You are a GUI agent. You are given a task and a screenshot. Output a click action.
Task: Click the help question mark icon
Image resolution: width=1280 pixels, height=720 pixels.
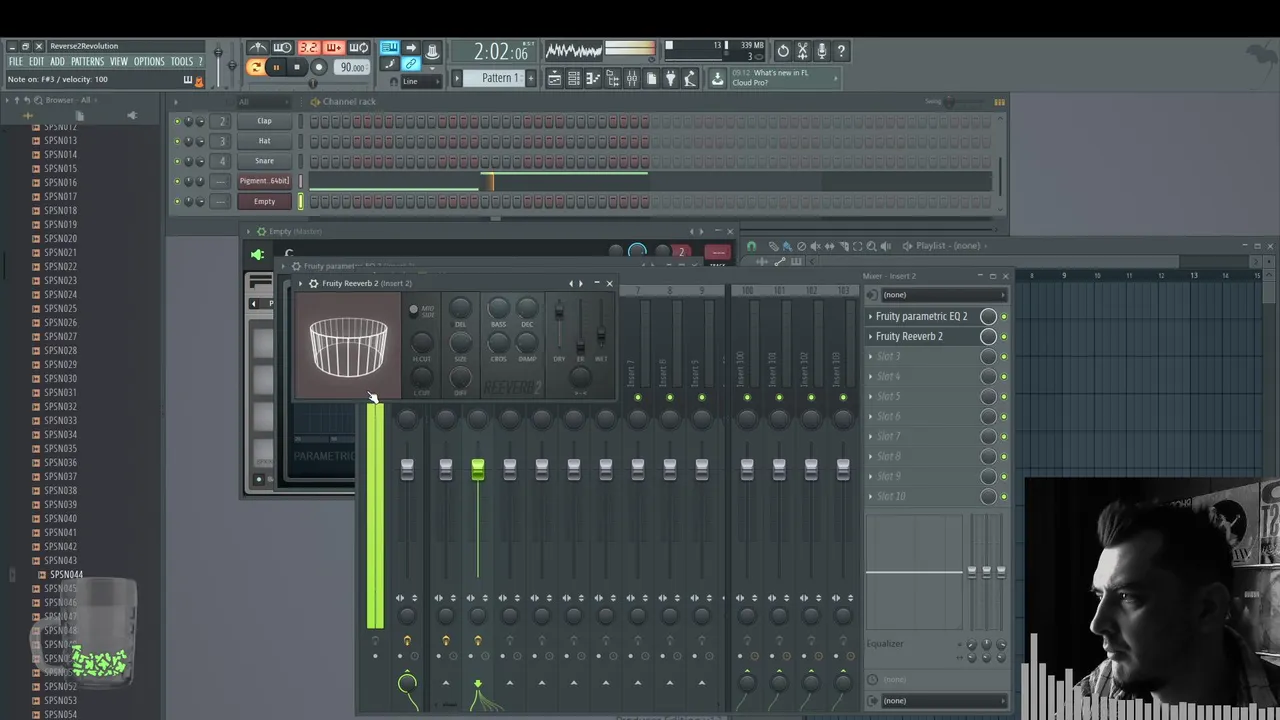841,50
